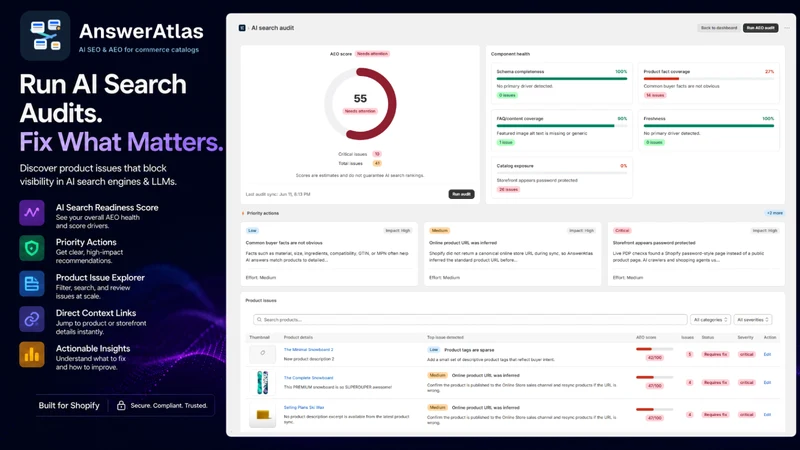Open The Minimal Snowboard 2 product link

(308, 350)
